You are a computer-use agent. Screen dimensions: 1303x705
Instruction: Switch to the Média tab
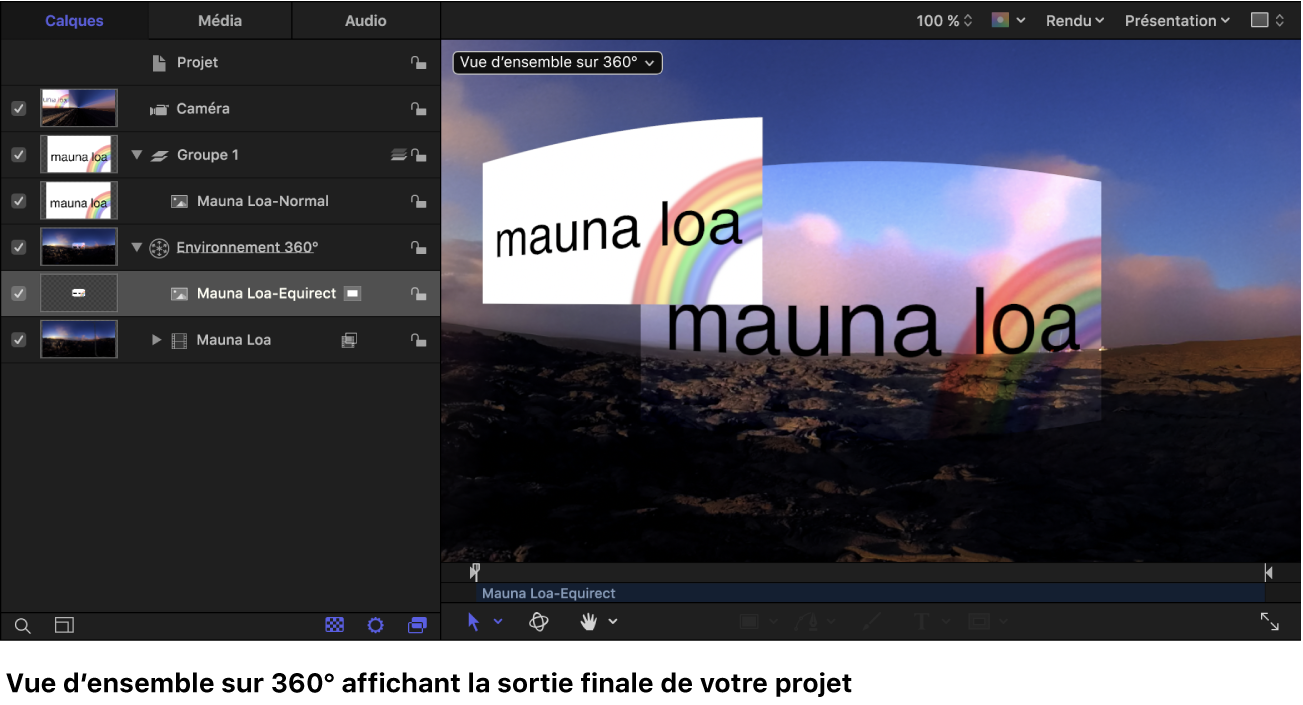click(219, 20)
